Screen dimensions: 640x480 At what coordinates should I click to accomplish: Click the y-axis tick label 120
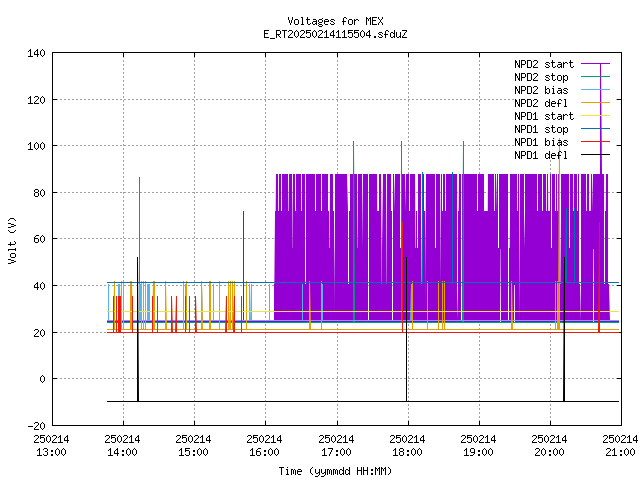pyautogui.click(x=36, y=100)
